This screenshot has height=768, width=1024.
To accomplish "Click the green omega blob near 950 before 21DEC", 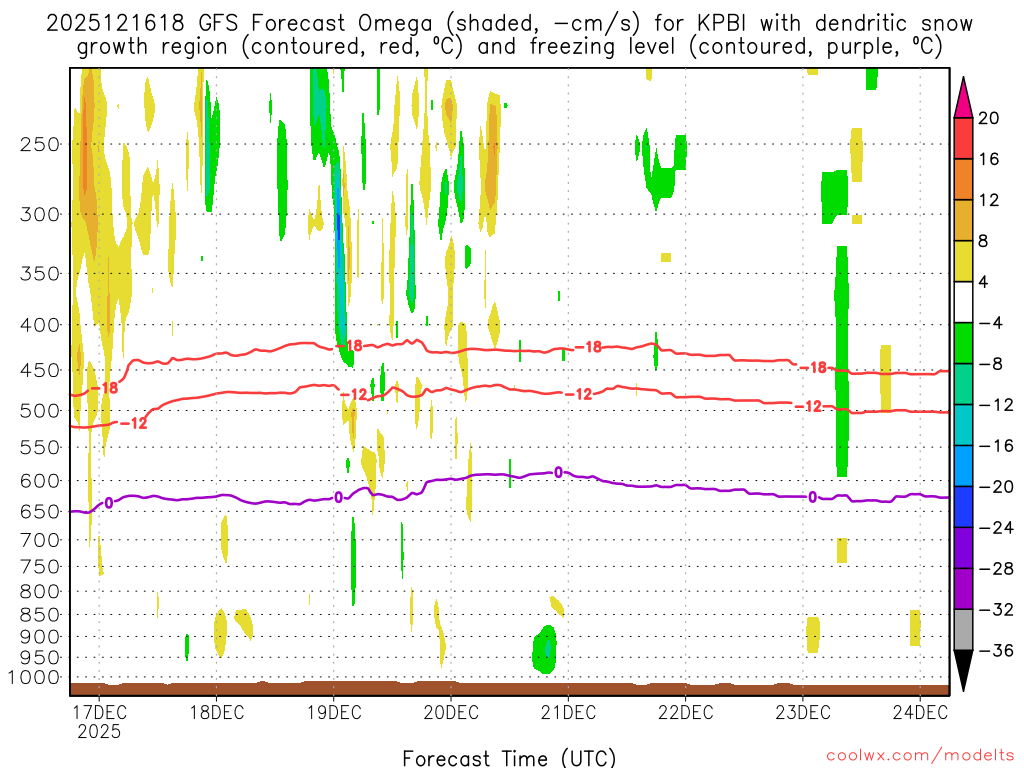I will (545, 649).
